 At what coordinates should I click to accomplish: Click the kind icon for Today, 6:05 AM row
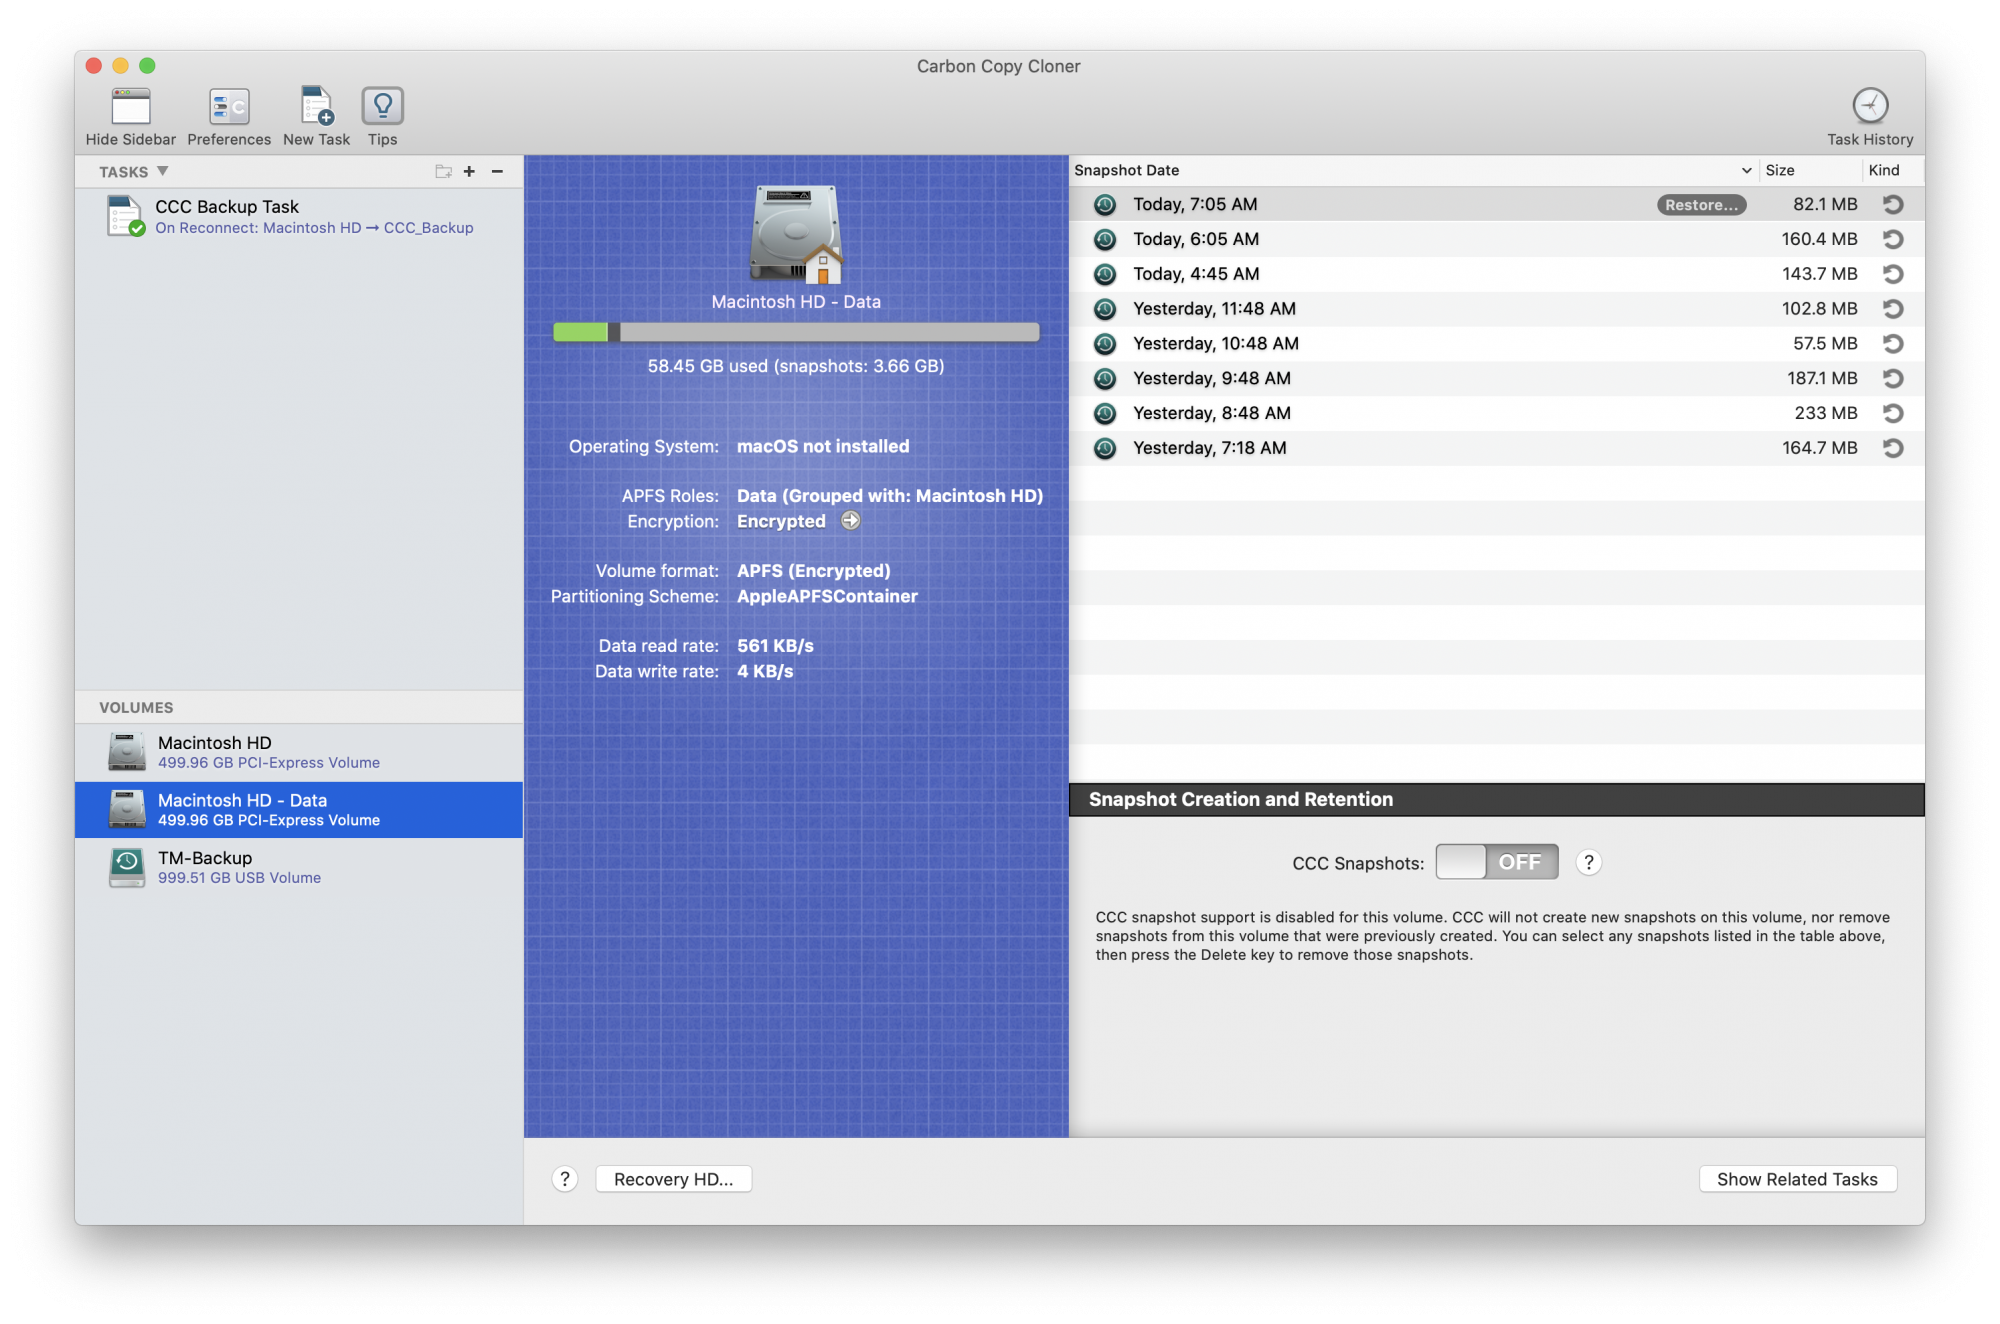click(x=1893, y=240)
